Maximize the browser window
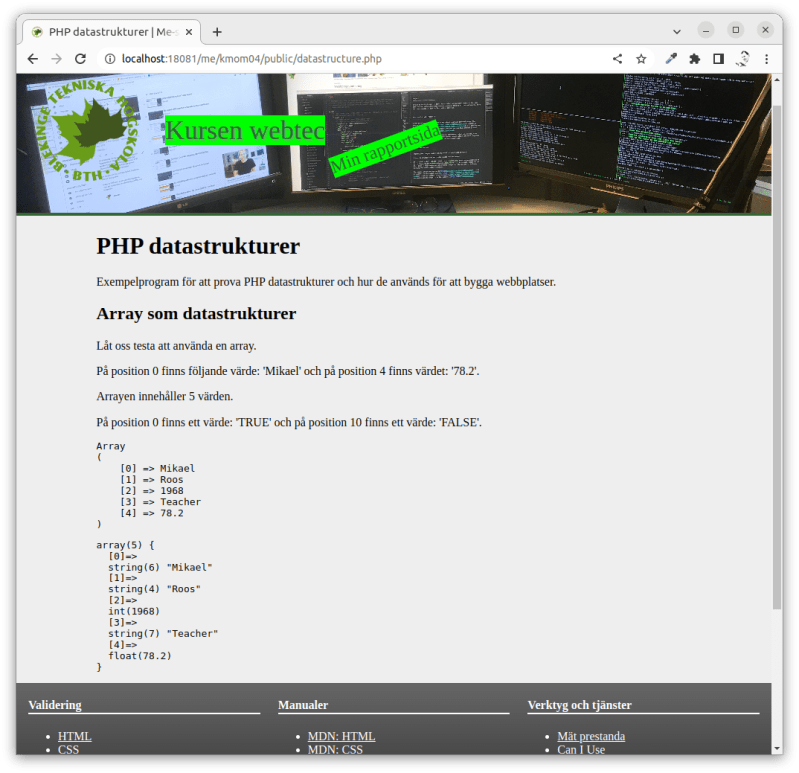799x773 pixels. [735, 31]
